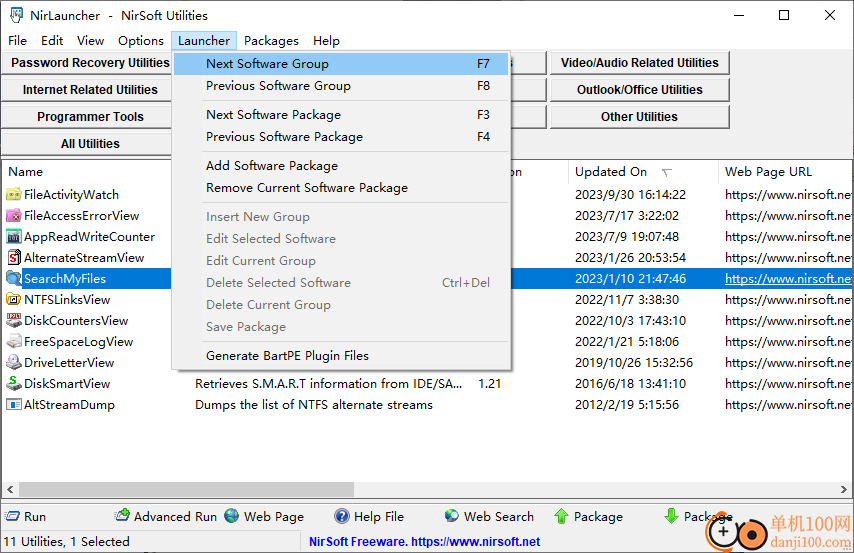Click the scrollbar left arrow
The height and width of the screenshot is (553, 854).
pos(10,489)
